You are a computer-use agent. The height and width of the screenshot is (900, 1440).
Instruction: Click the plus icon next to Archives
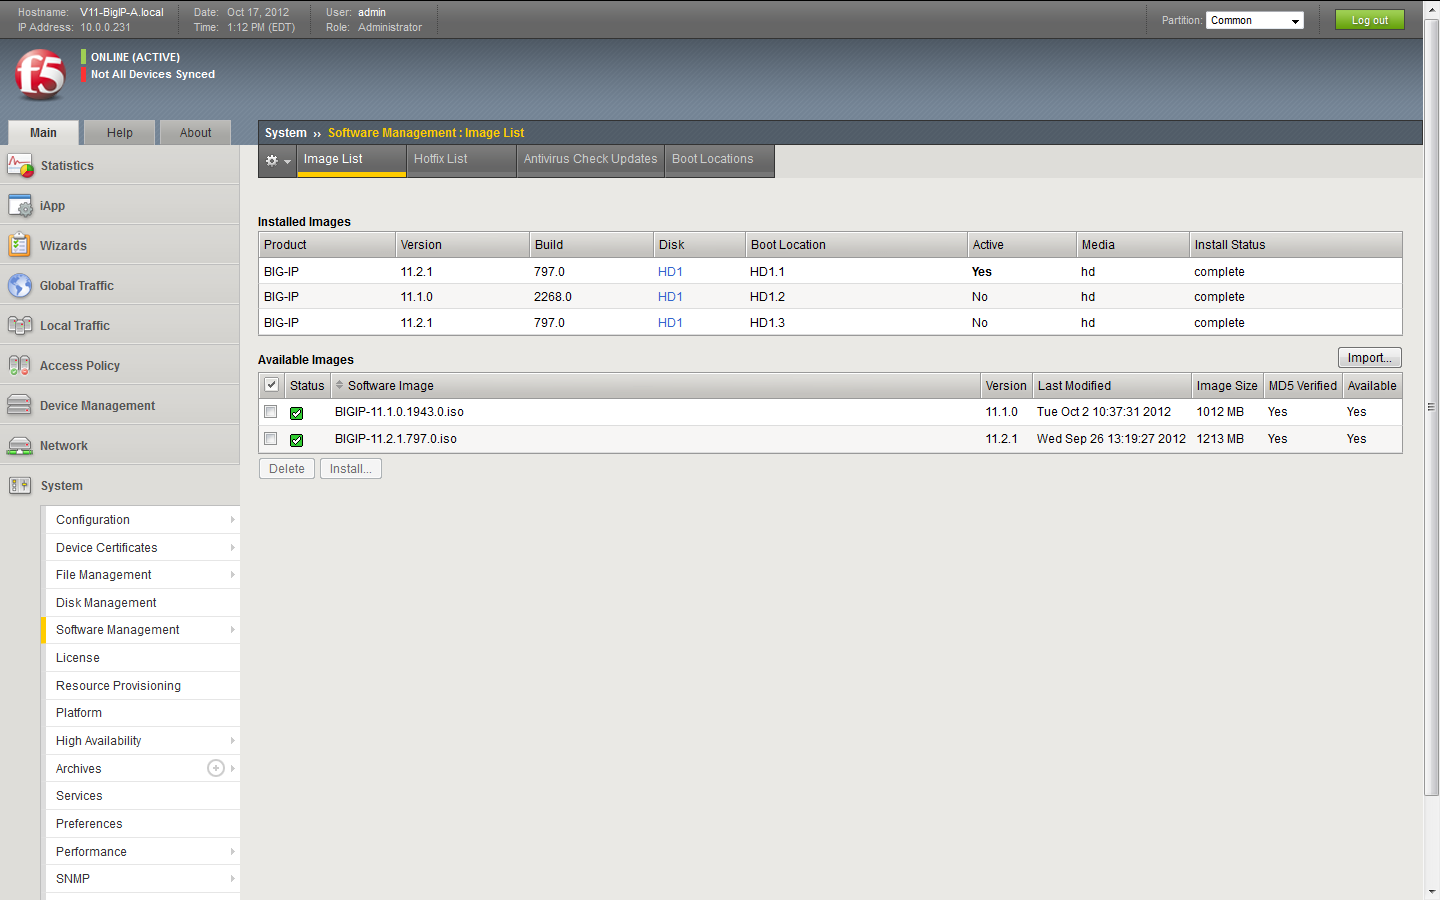(216, 768)
